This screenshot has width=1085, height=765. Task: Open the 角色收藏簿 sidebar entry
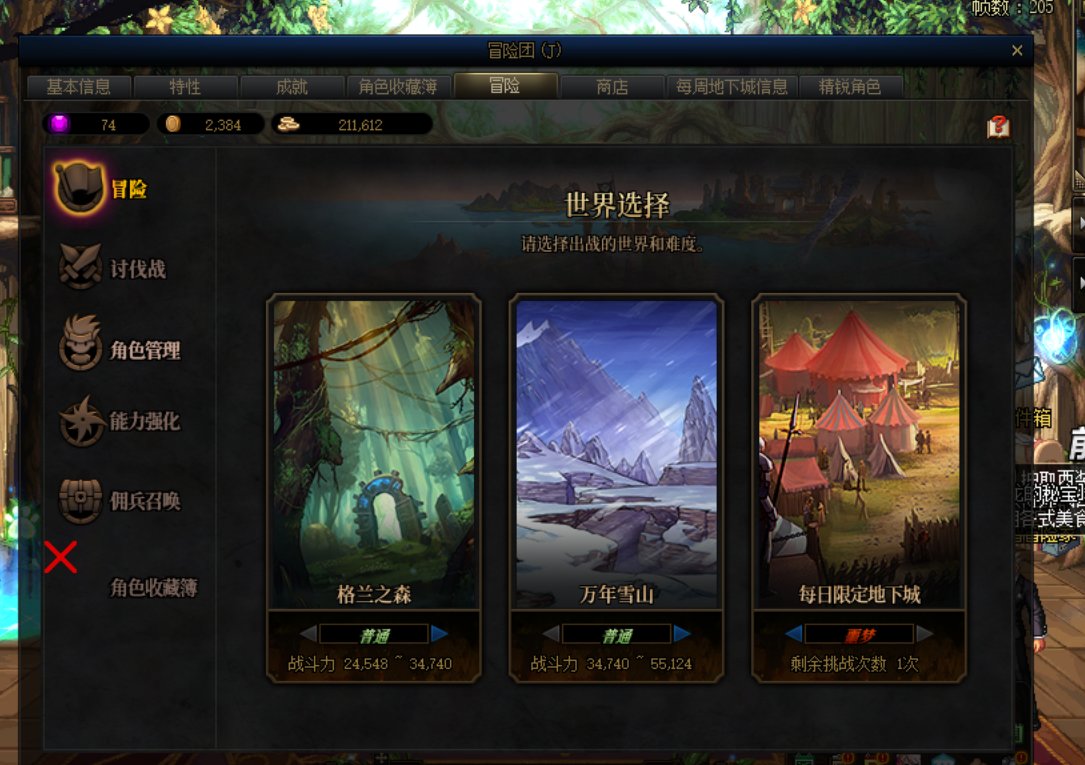(154, 588)
